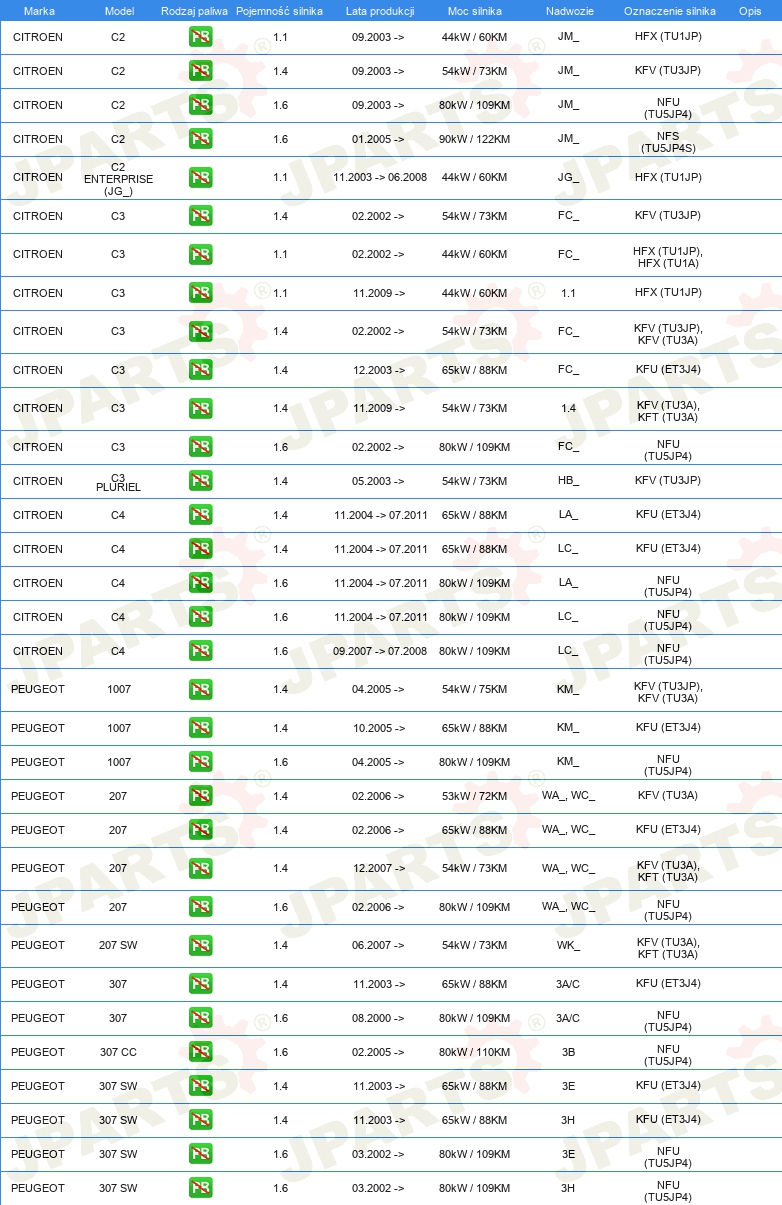Click the 09.2007 -> 07.2008 production date
The height and width of the screenshot is (1205, 782).
coord(380,651)
